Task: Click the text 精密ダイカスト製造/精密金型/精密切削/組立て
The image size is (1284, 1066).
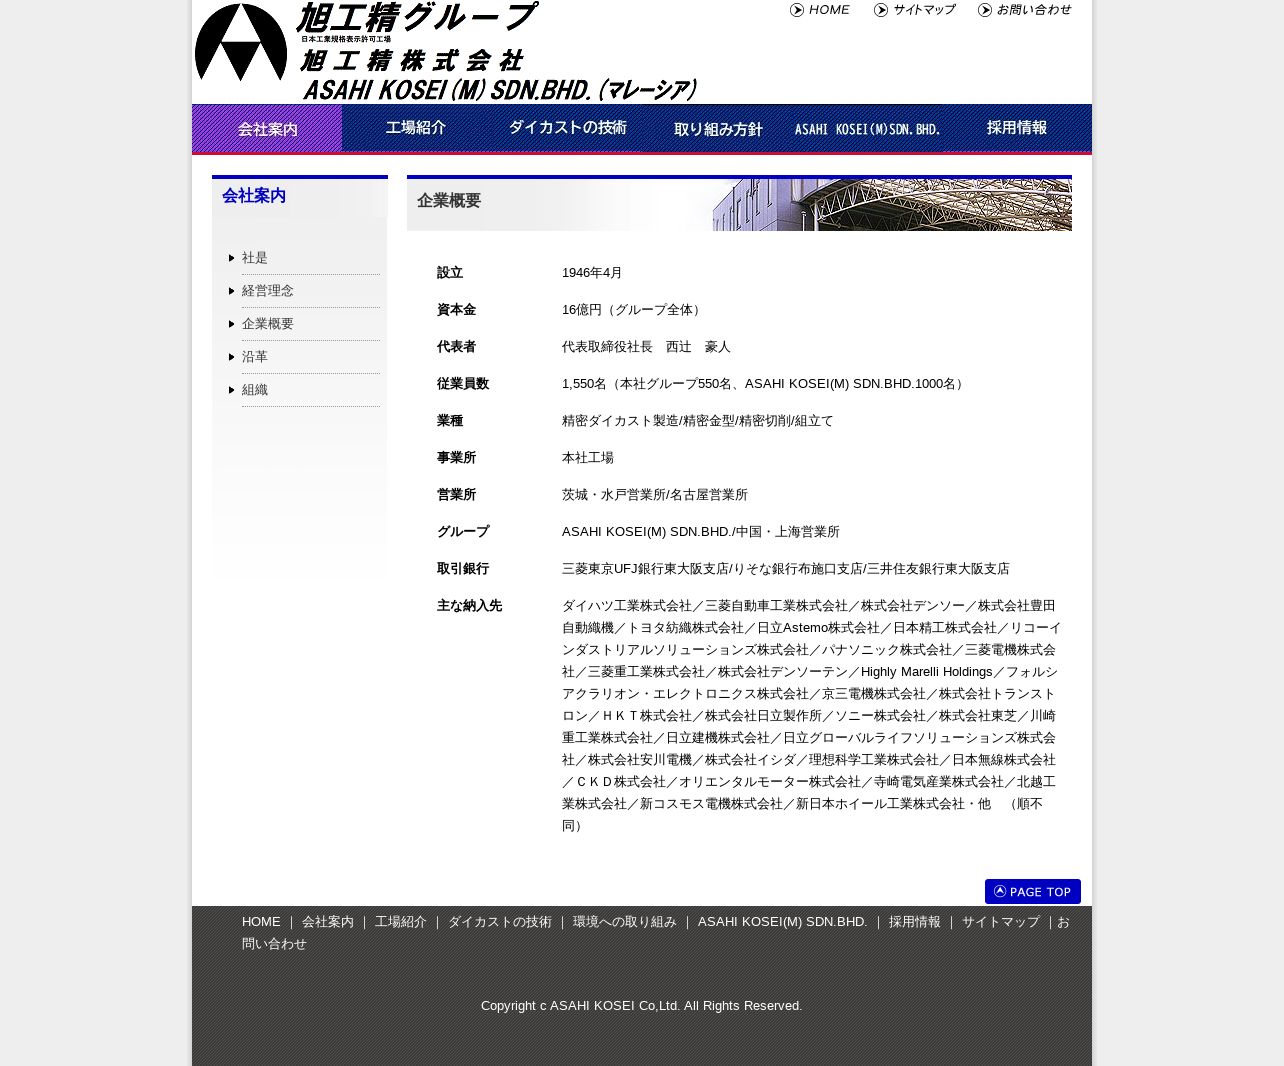Action: coord(698,421)
